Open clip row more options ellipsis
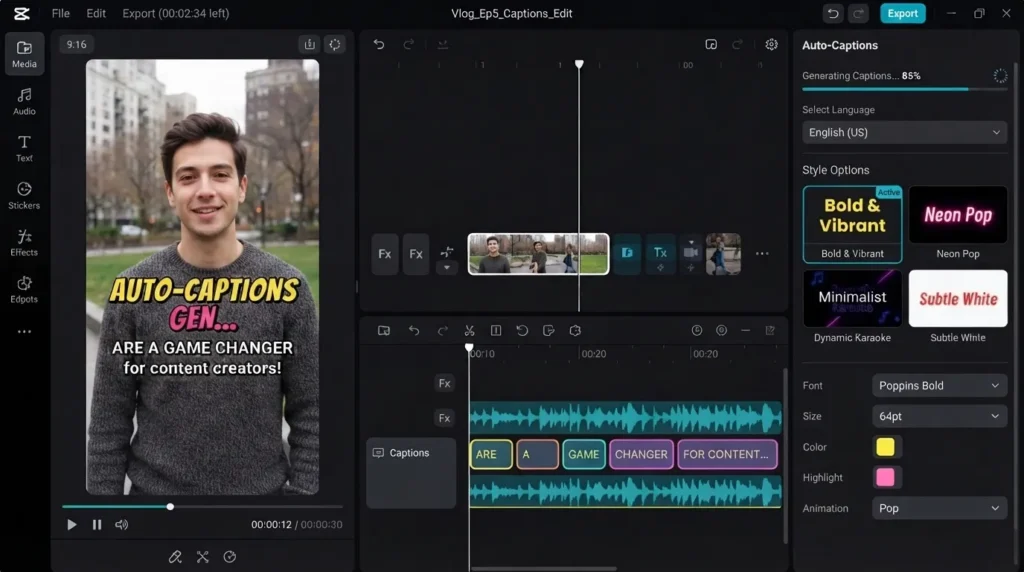This screenshot has height=572, width=1024. click(x=762, y=253)
